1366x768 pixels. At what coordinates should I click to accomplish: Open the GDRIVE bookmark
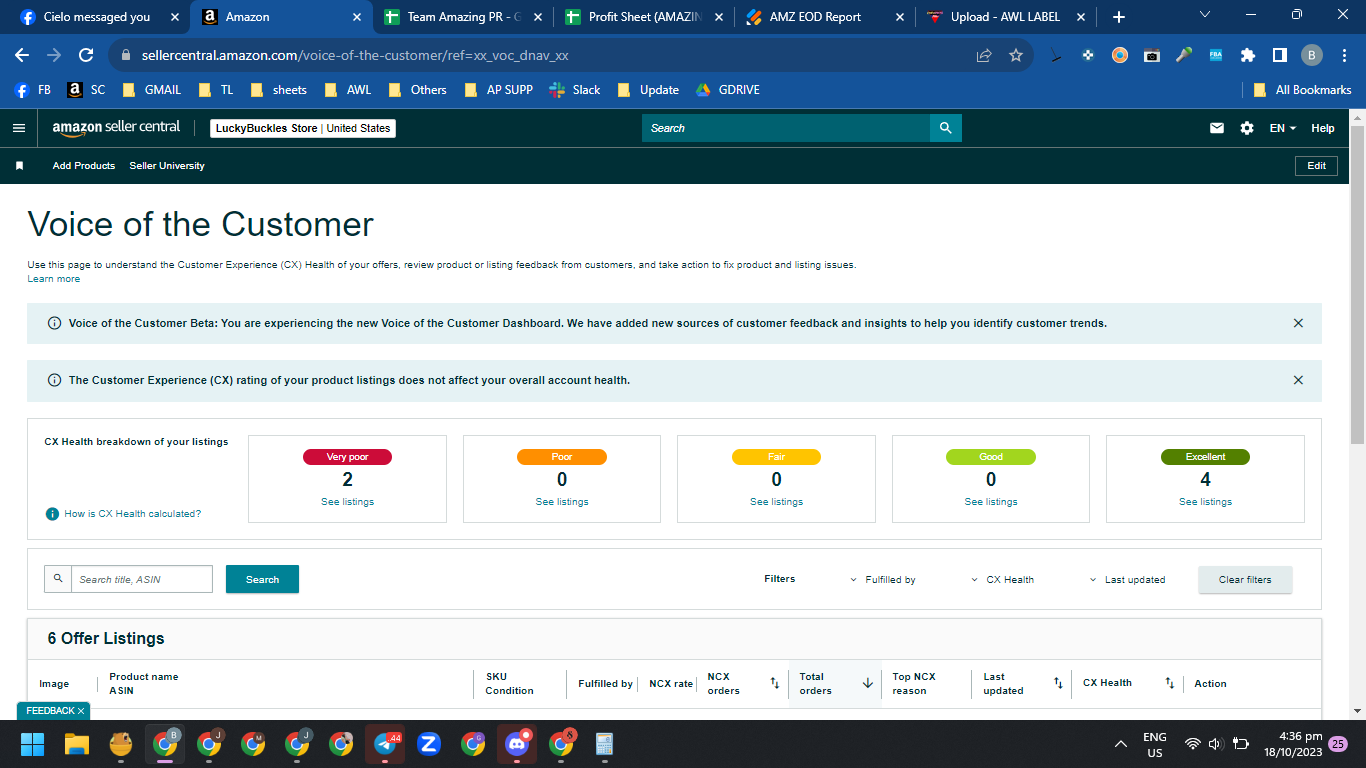pyautogui.click(x=728, y=90)
